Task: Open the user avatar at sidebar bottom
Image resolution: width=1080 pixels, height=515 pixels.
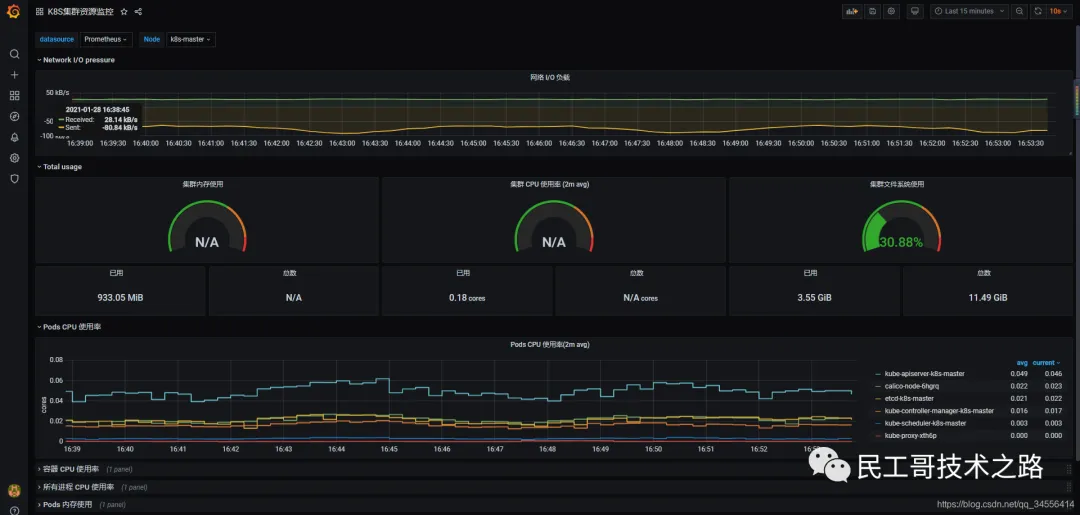Action: pyautogui.click(x=14, y=490)
